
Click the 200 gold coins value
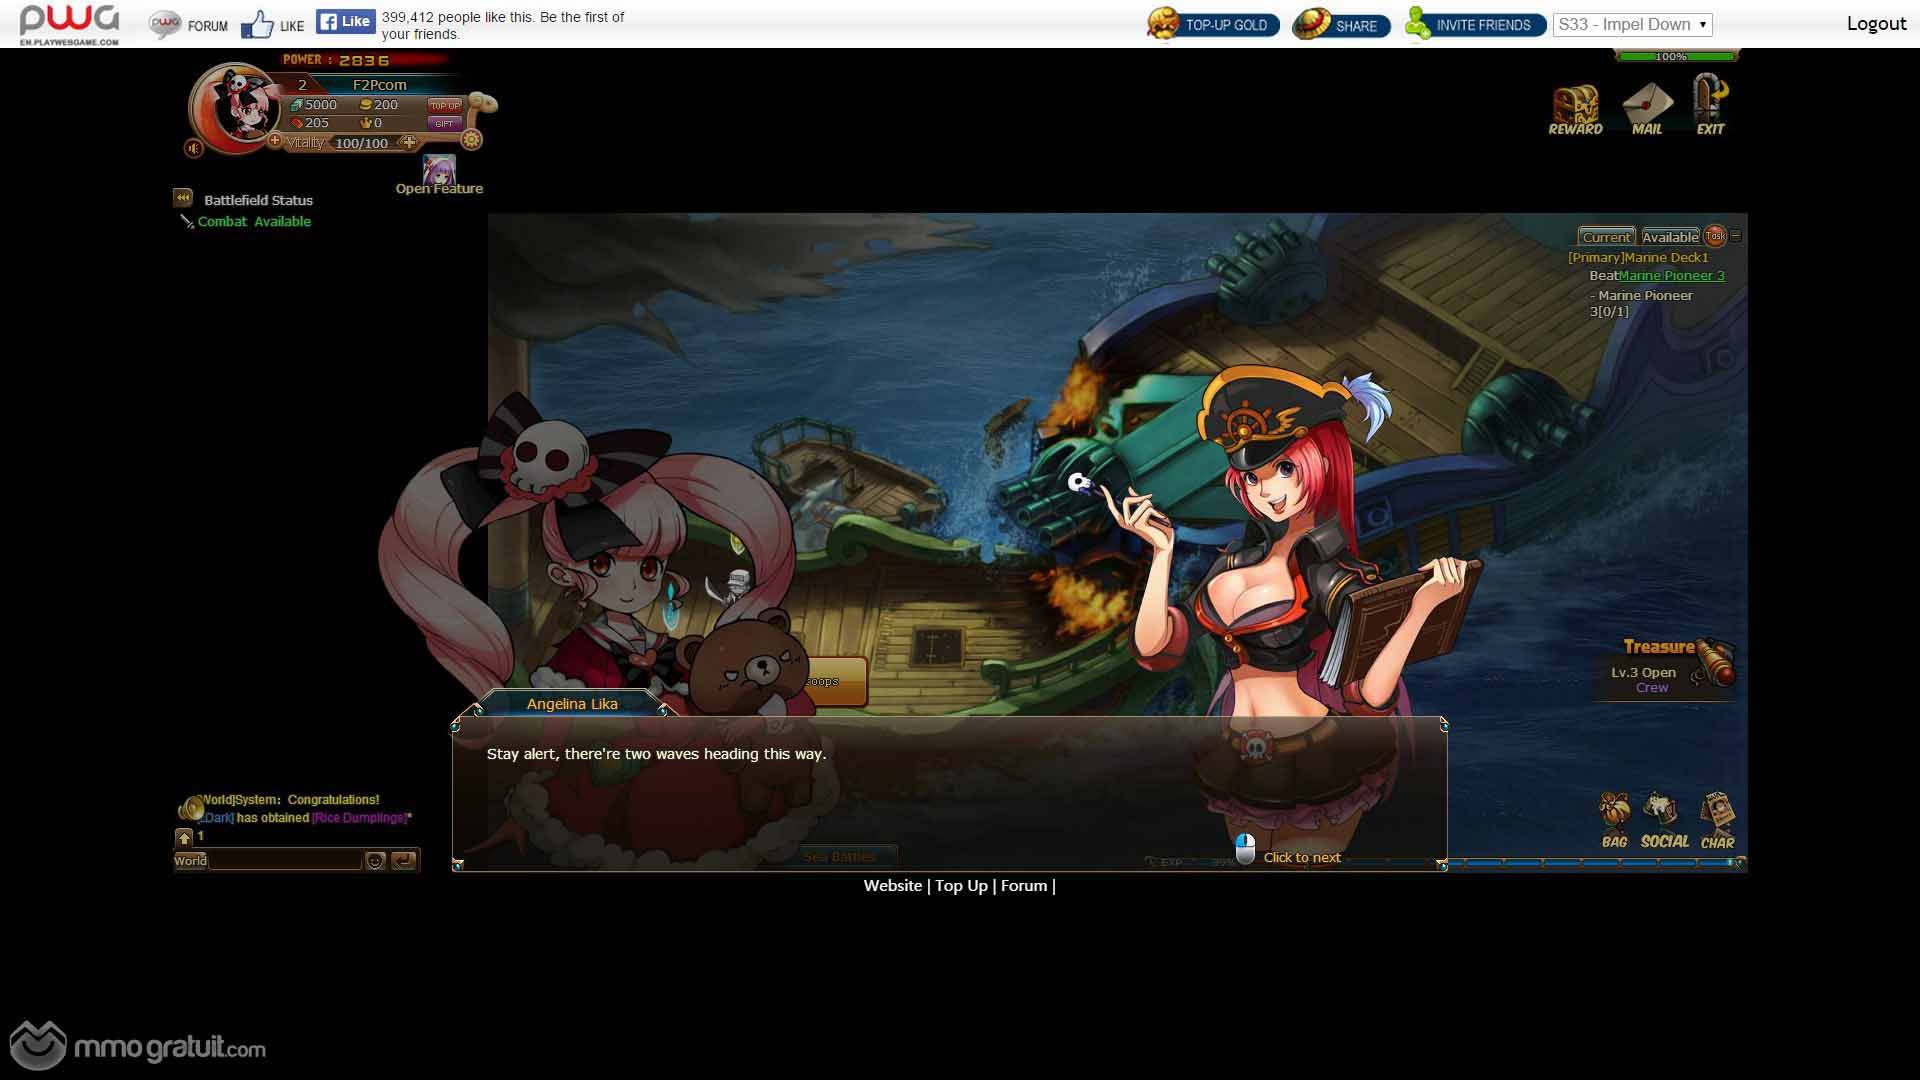(379, 104)
